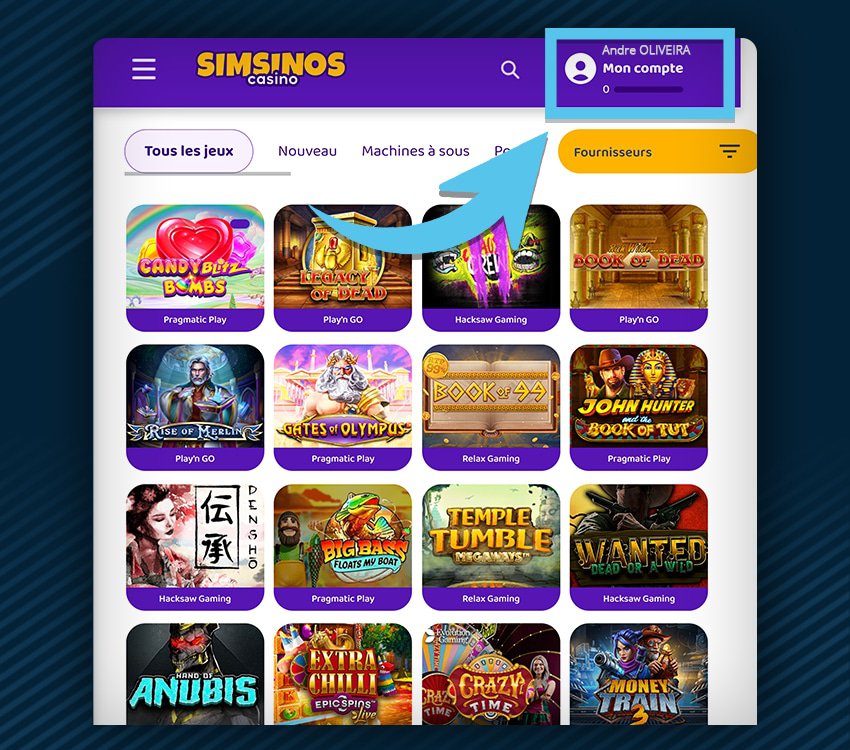Image resolution: width=850 pixels, height=750 pixels.
Task: Switch to the Nouveau tab
Action: (307, 151)
